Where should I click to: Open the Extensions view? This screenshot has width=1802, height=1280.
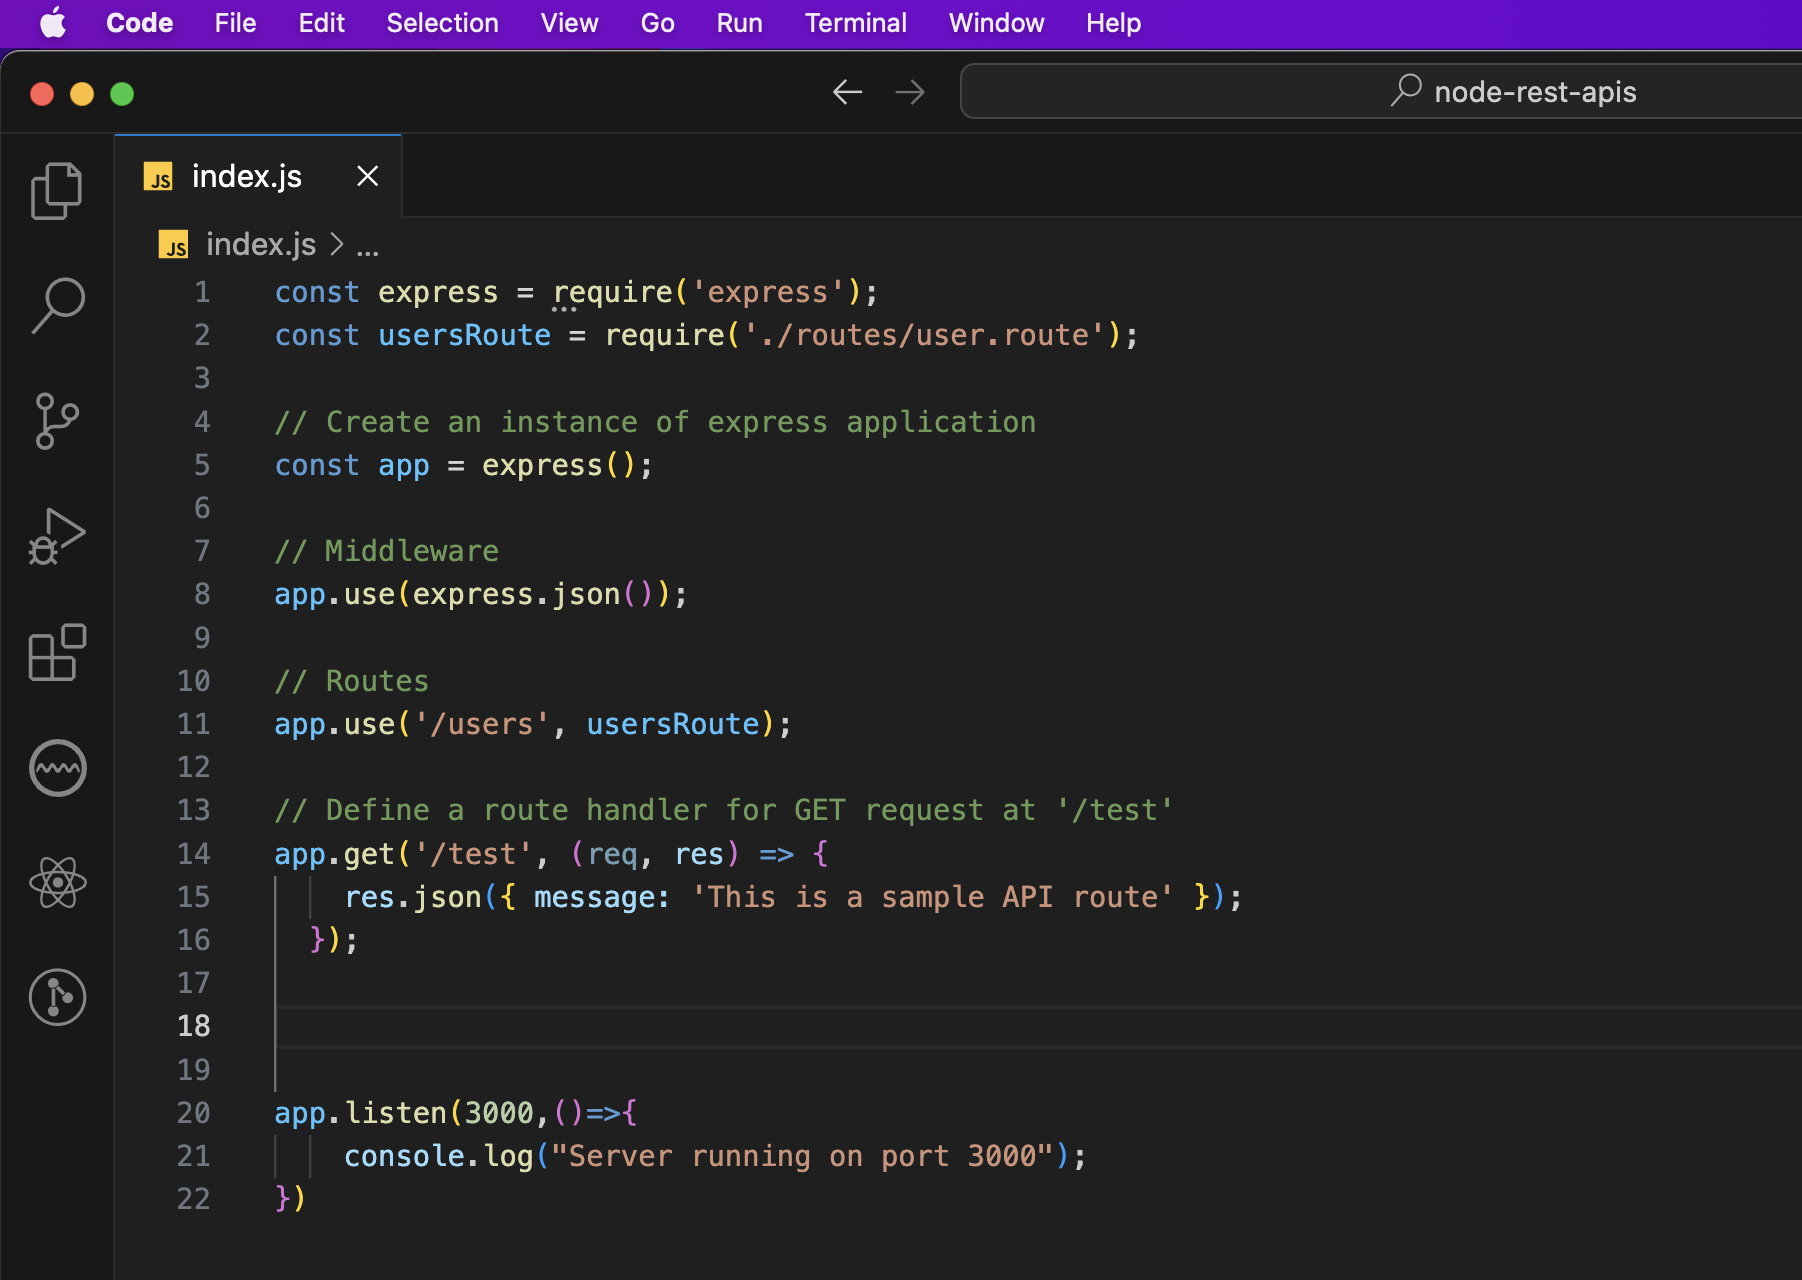coord(57,653)
